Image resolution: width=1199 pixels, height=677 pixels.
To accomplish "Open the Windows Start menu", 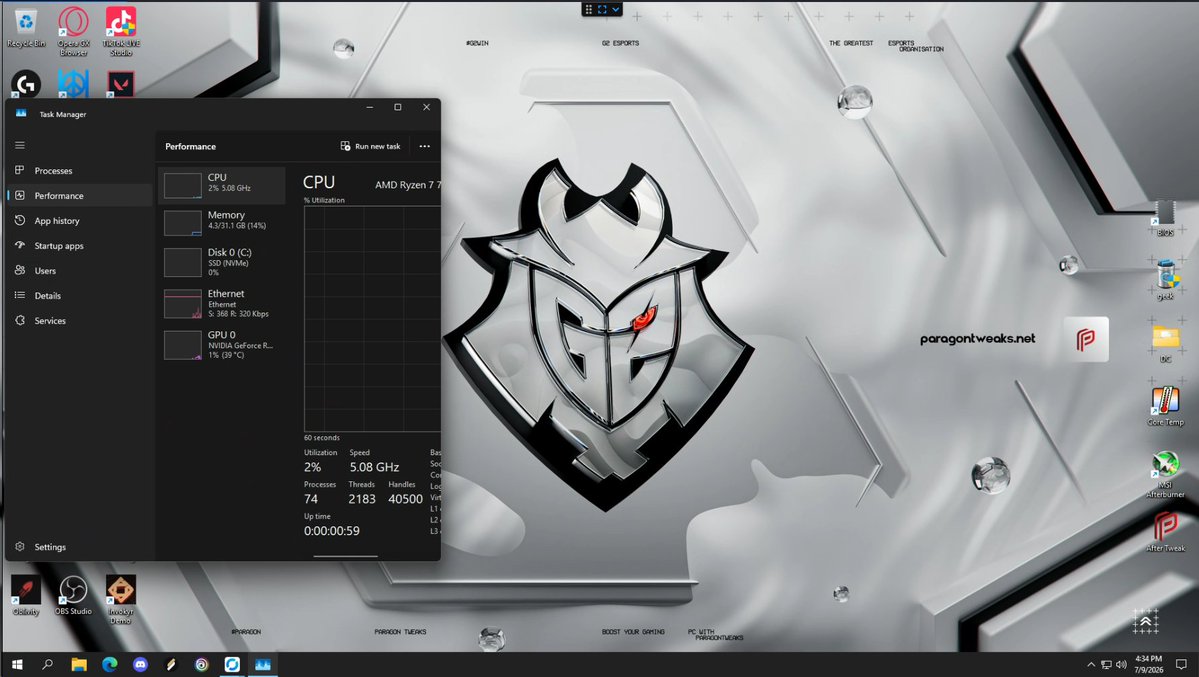I will [x=17, y=665].
